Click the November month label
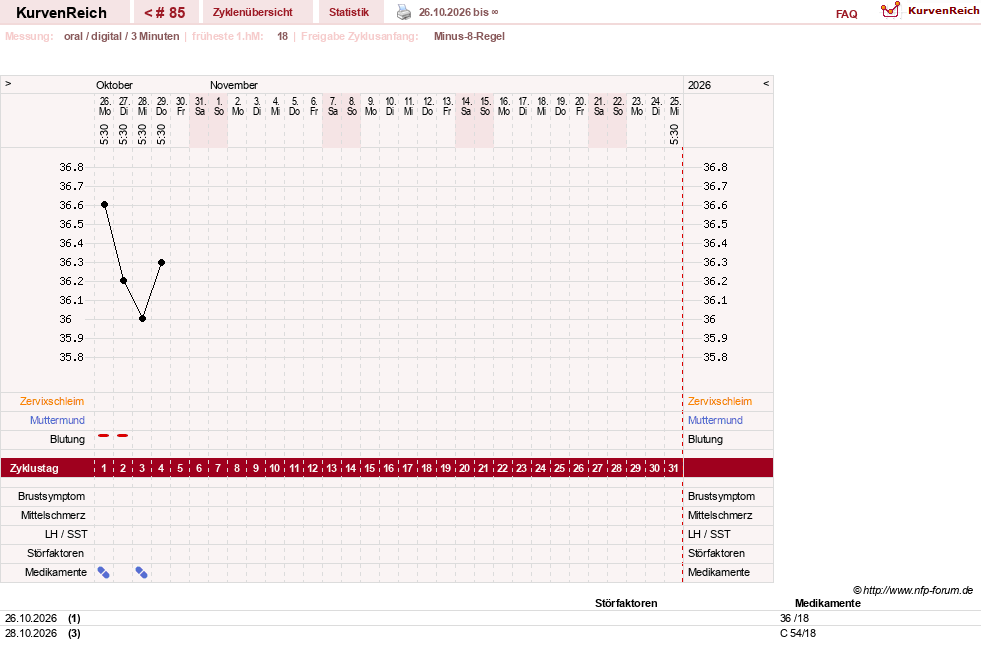 (x=234, y=85)
